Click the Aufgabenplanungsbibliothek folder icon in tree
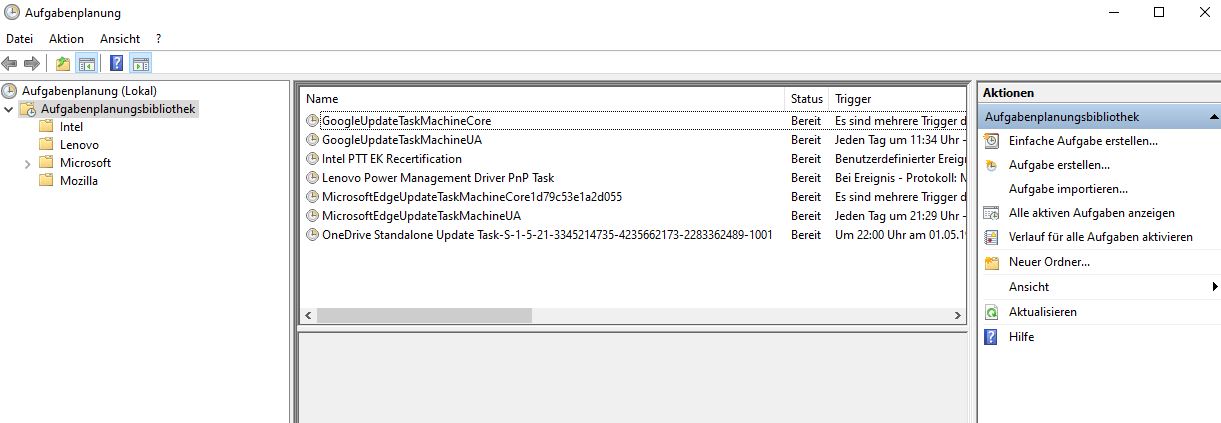This screenshot has width=1221, height=423. (x=29, y=109)
